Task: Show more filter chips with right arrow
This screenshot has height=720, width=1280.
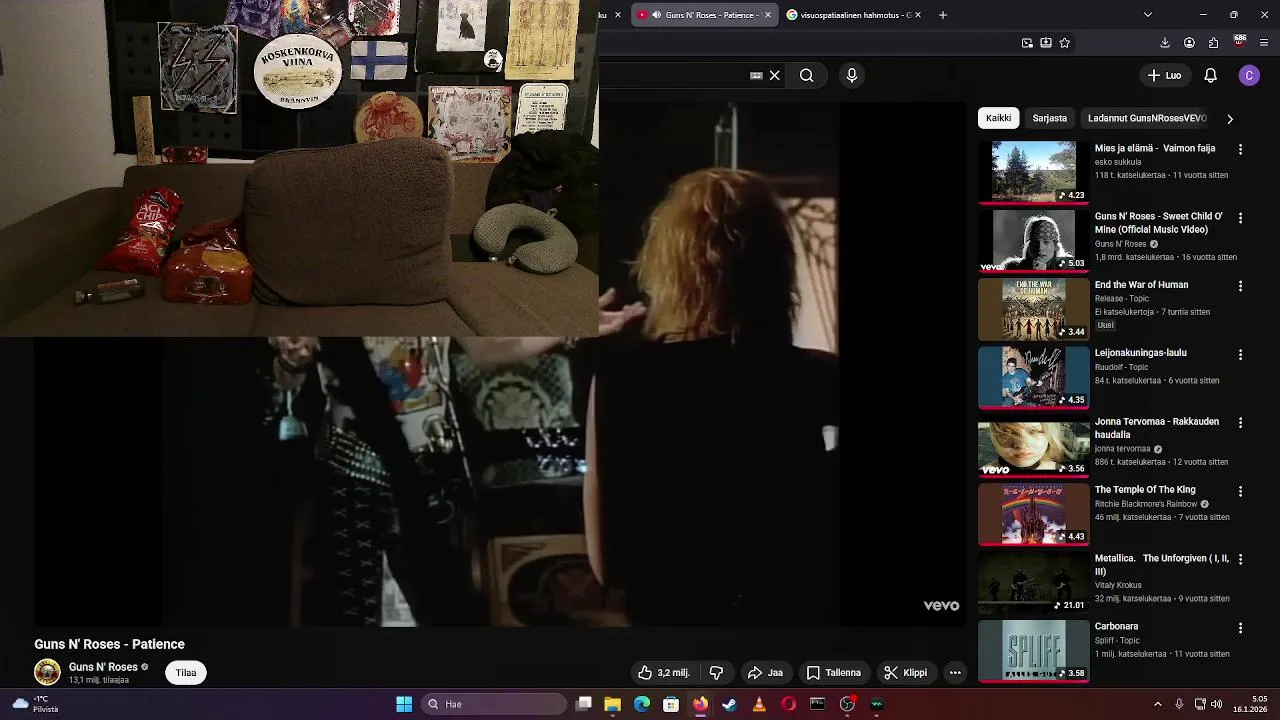Action: pos(1229,118)
